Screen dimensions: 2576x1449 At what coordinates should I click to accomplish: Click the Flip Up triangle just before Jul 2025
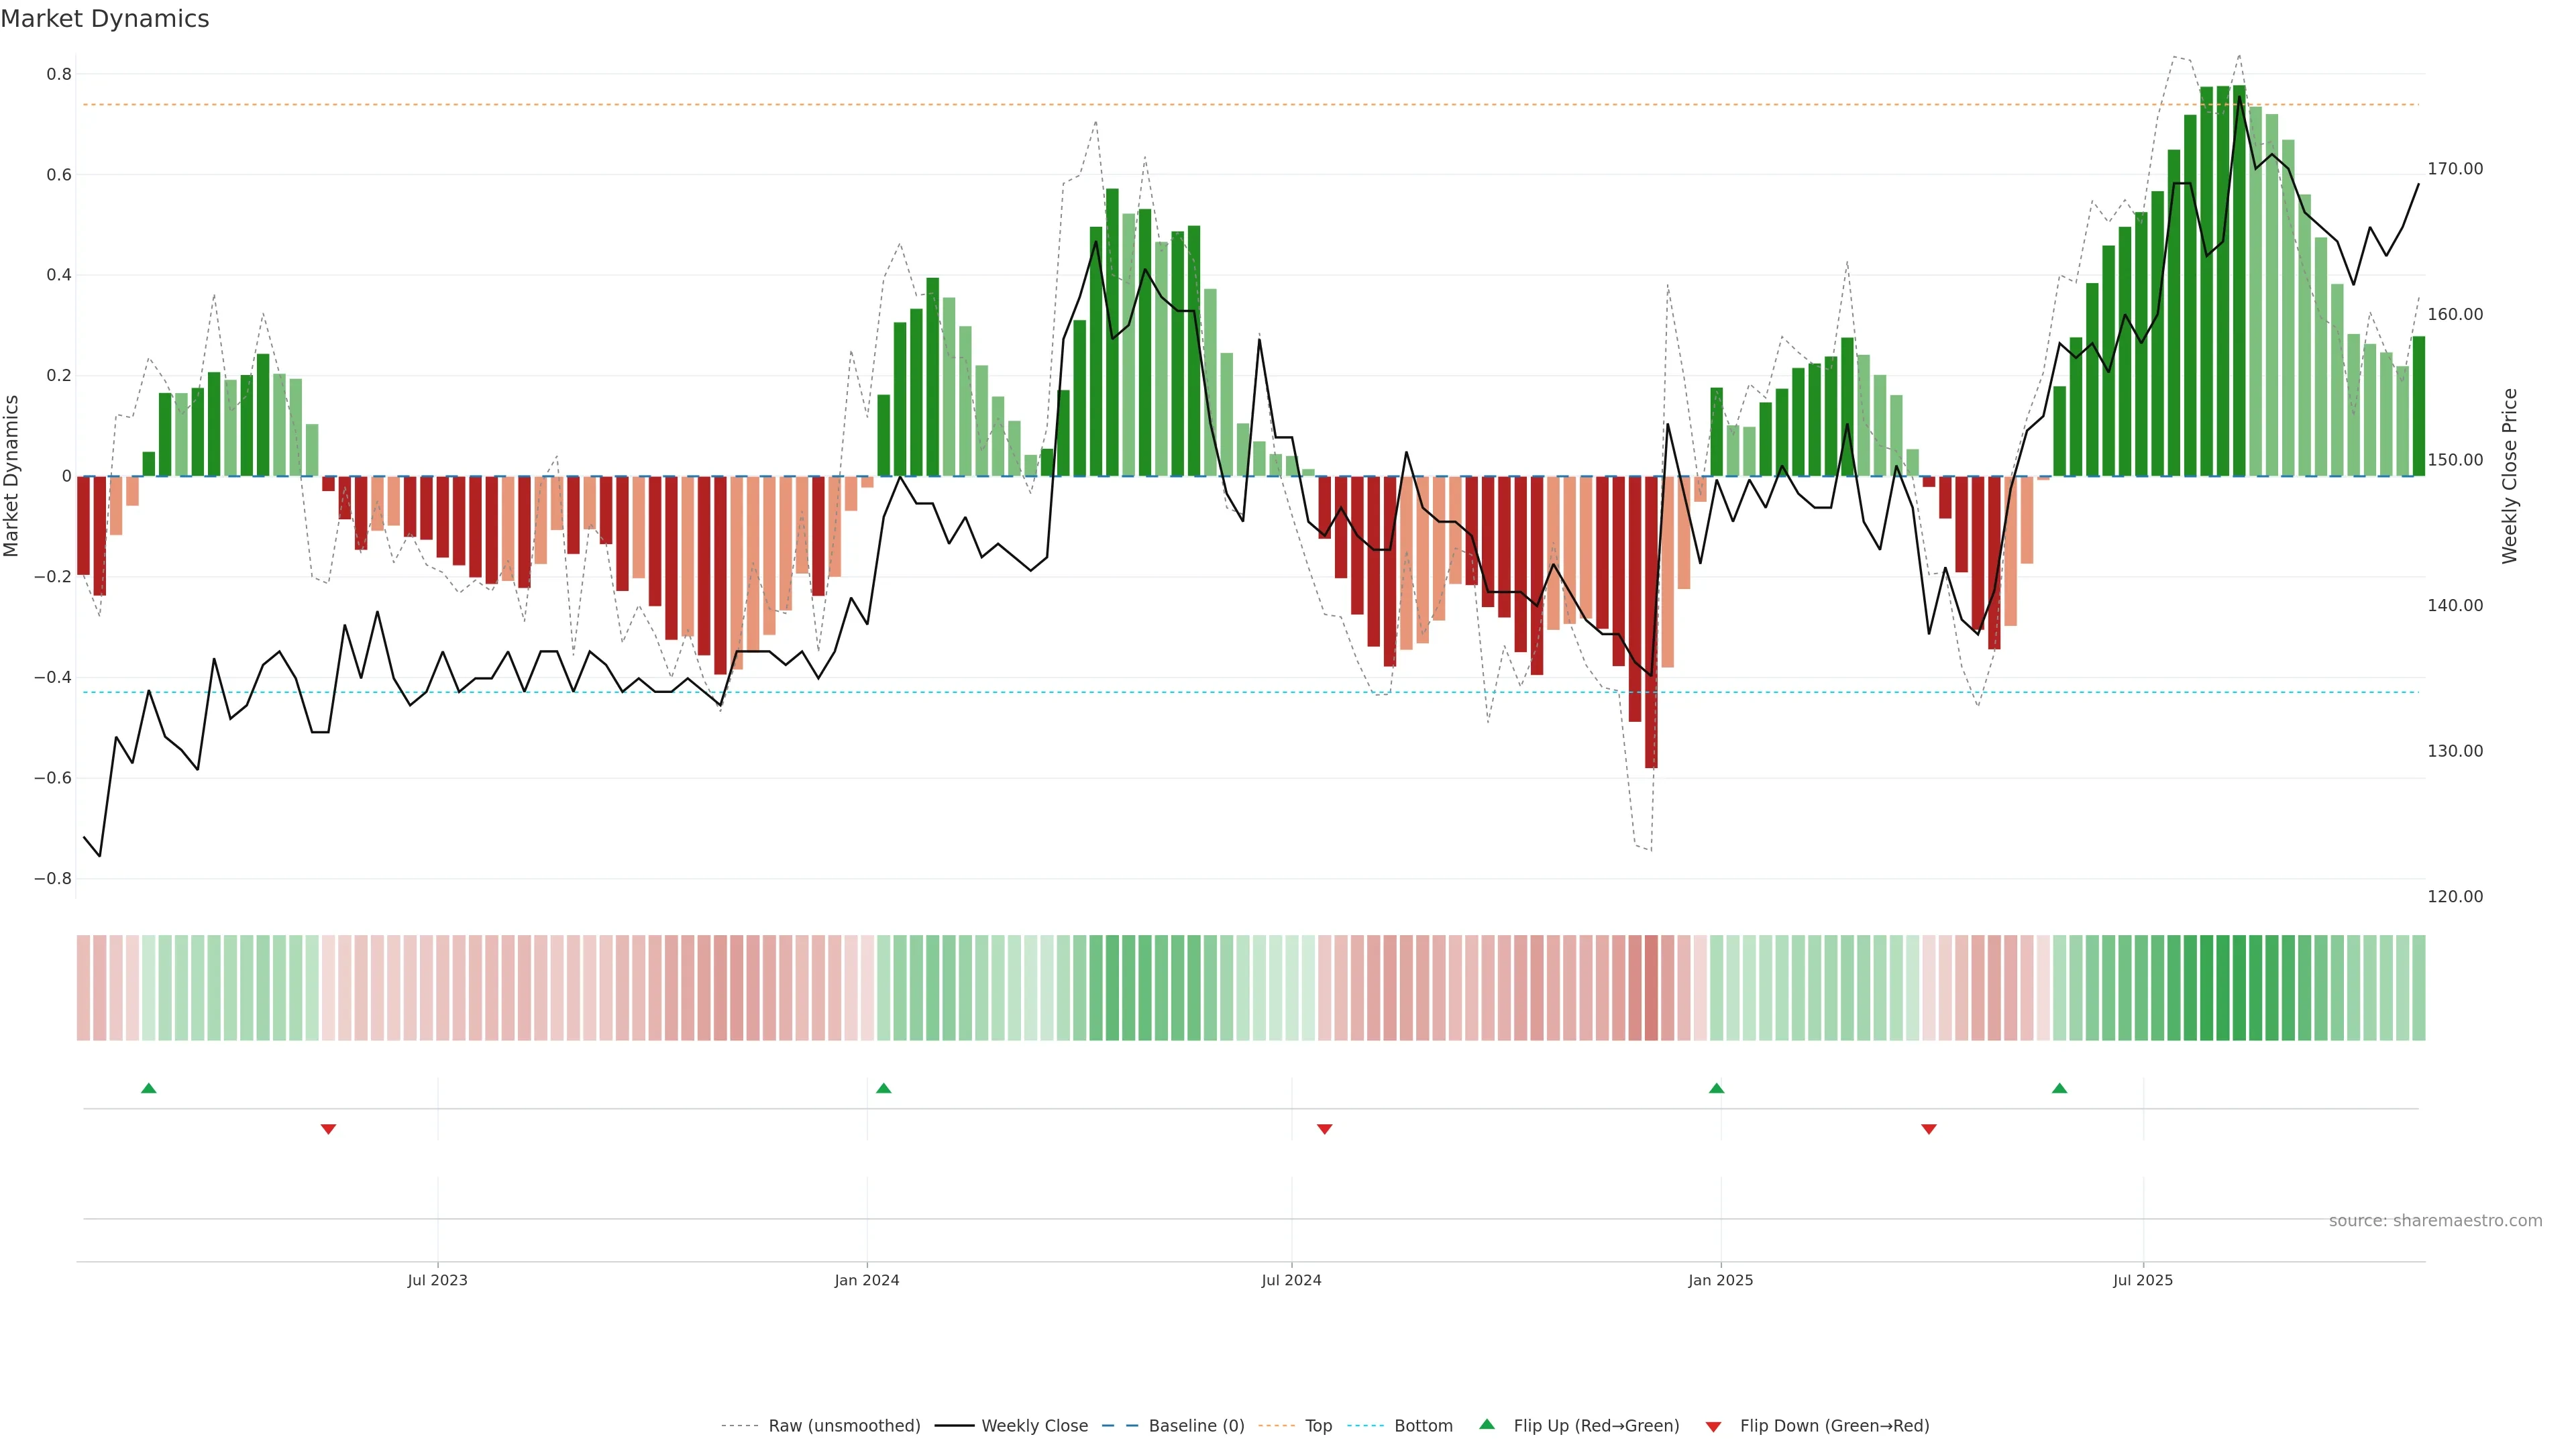click(2059, 1088)
